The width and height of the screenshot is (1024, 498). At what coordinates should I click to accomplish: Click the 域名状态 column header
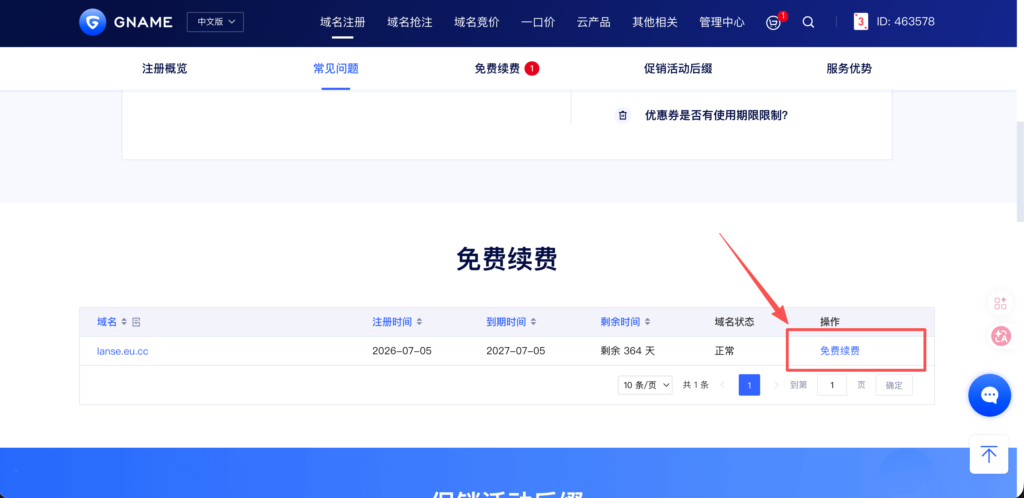(x=735, y=322)
